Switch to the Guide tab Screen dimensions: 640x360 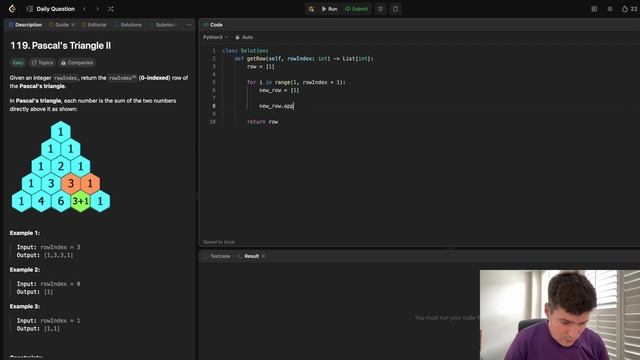[x=59, y=25]
